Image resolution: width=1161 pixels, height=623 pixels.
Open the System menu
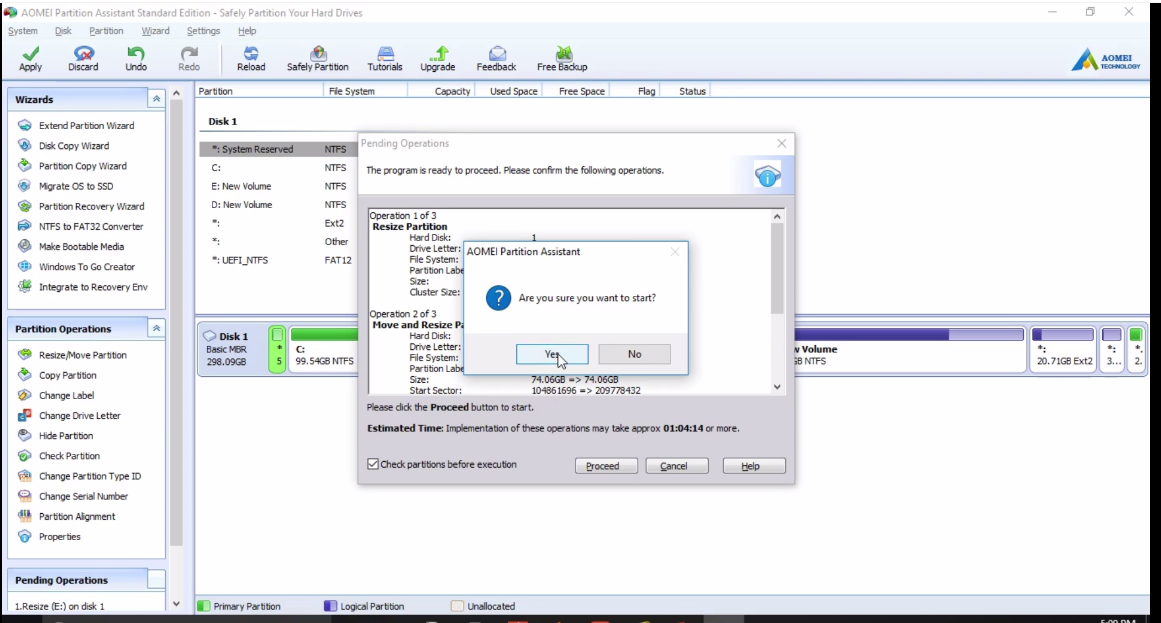[23, 31]
